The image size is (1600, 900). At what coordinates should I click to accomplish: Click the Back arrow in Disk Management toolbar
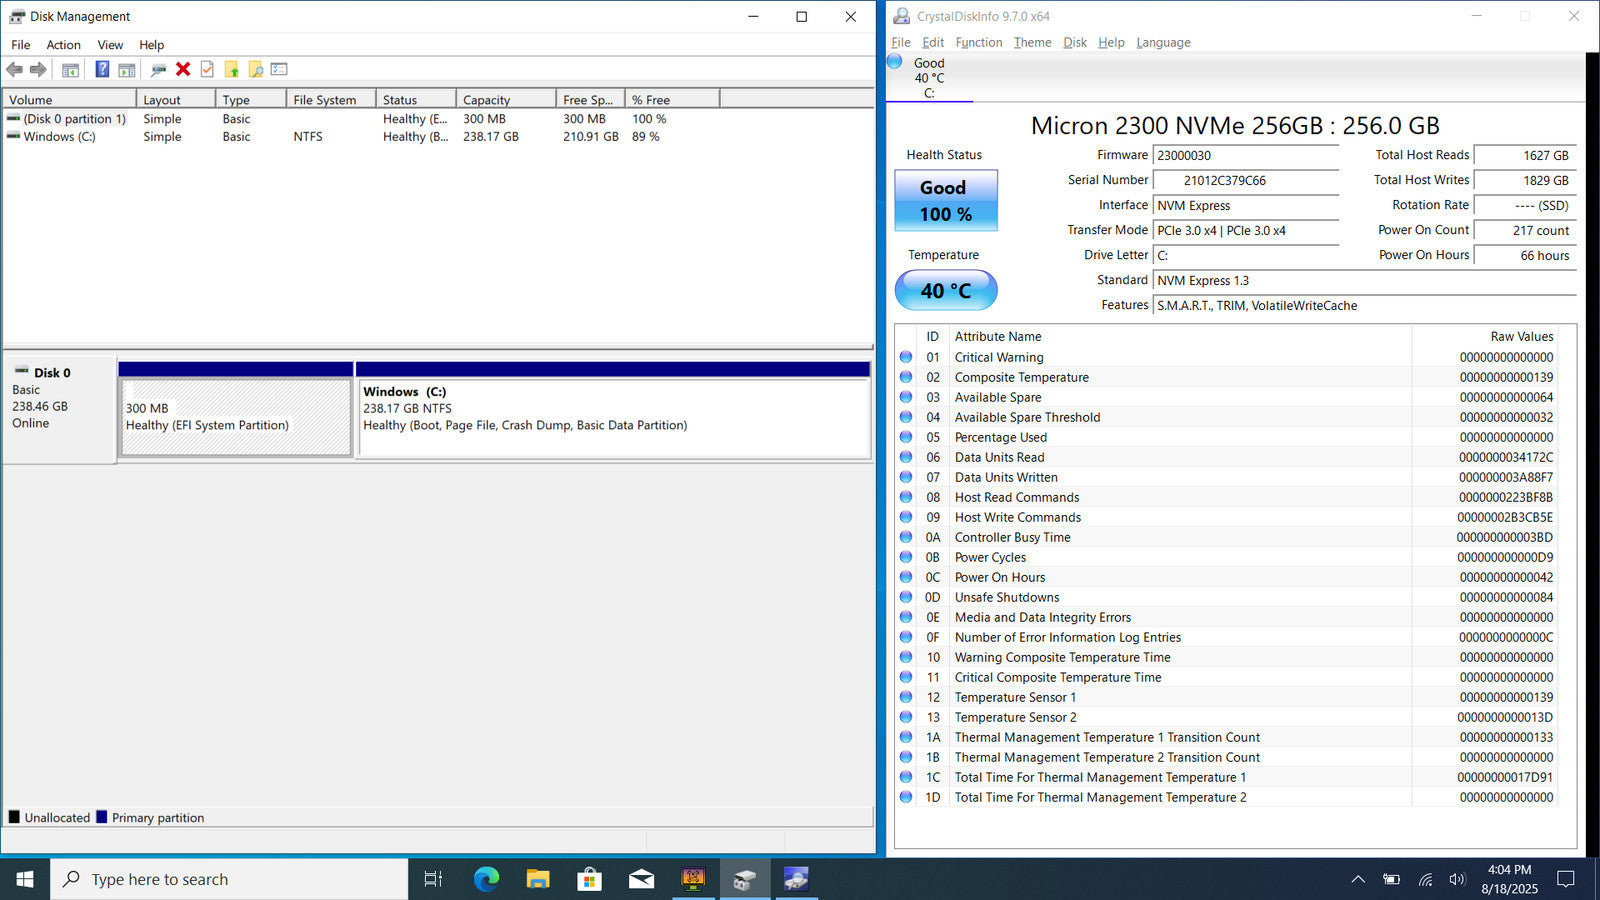point(14,69)
